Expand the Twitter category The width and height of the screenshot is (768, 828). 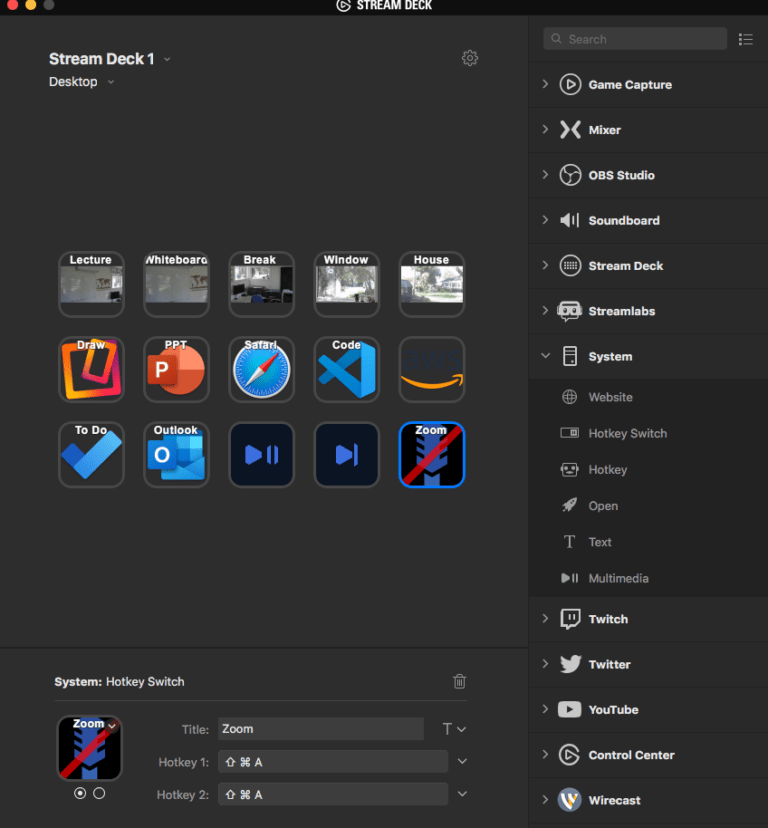(545, 664)
